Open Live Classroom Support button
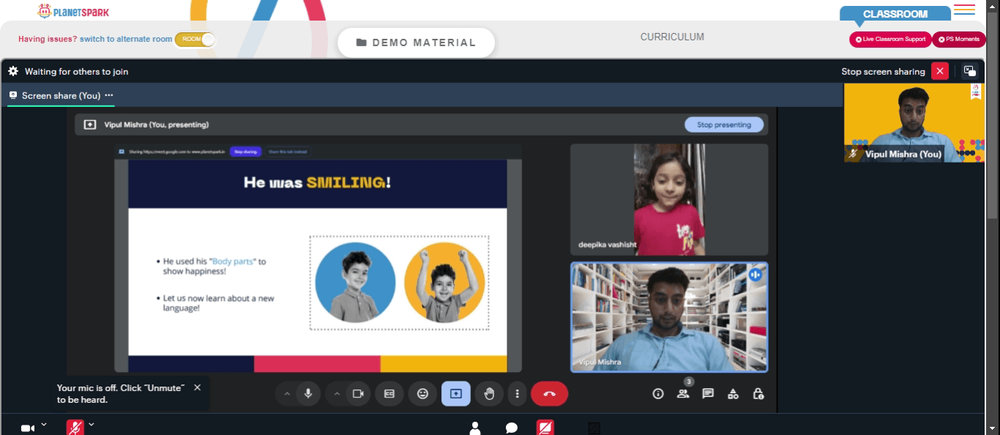 coord(890,39)
